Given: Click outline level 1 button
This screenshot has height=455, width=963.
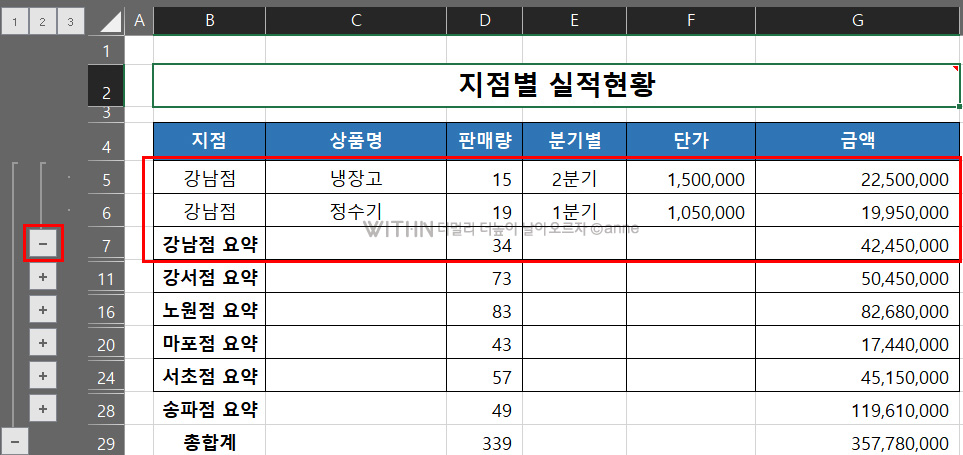Looking at the screenshot, I should click(x=15, y=22).
